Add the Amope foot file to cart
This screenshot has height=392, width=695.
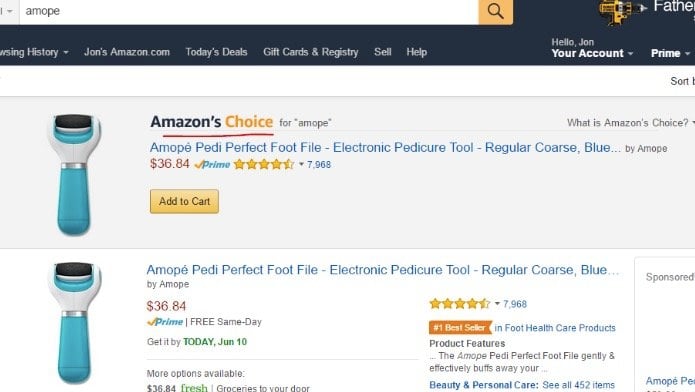pos(184,201)
